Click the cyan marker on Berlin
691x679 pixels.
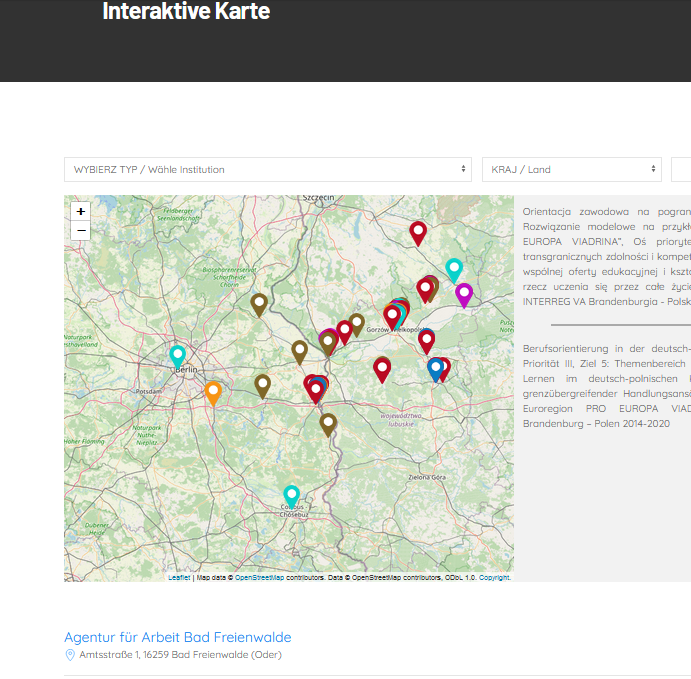[x=178, y=354]
